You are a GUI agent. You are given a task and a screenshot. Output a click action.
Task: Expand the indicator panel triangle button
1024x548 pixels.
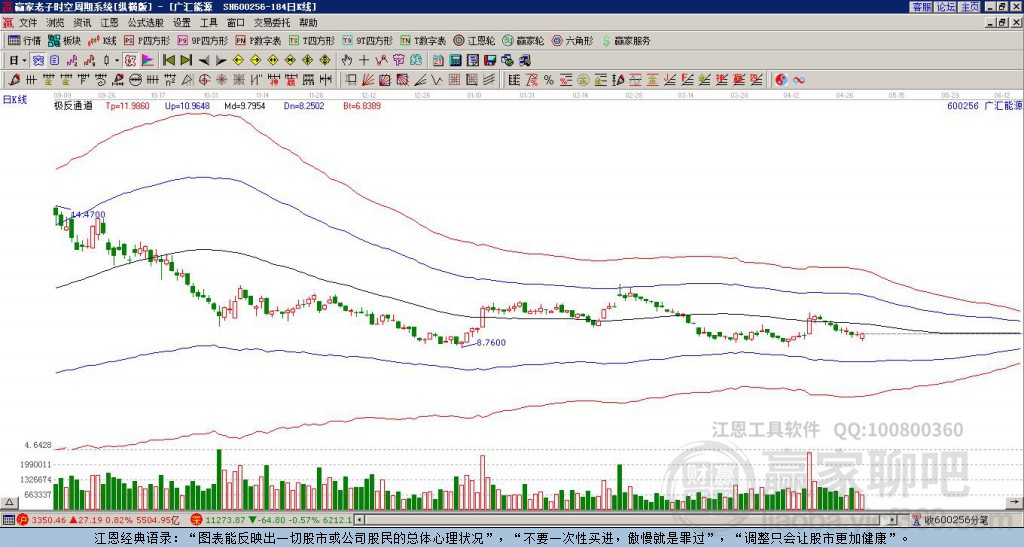point(9,502)
